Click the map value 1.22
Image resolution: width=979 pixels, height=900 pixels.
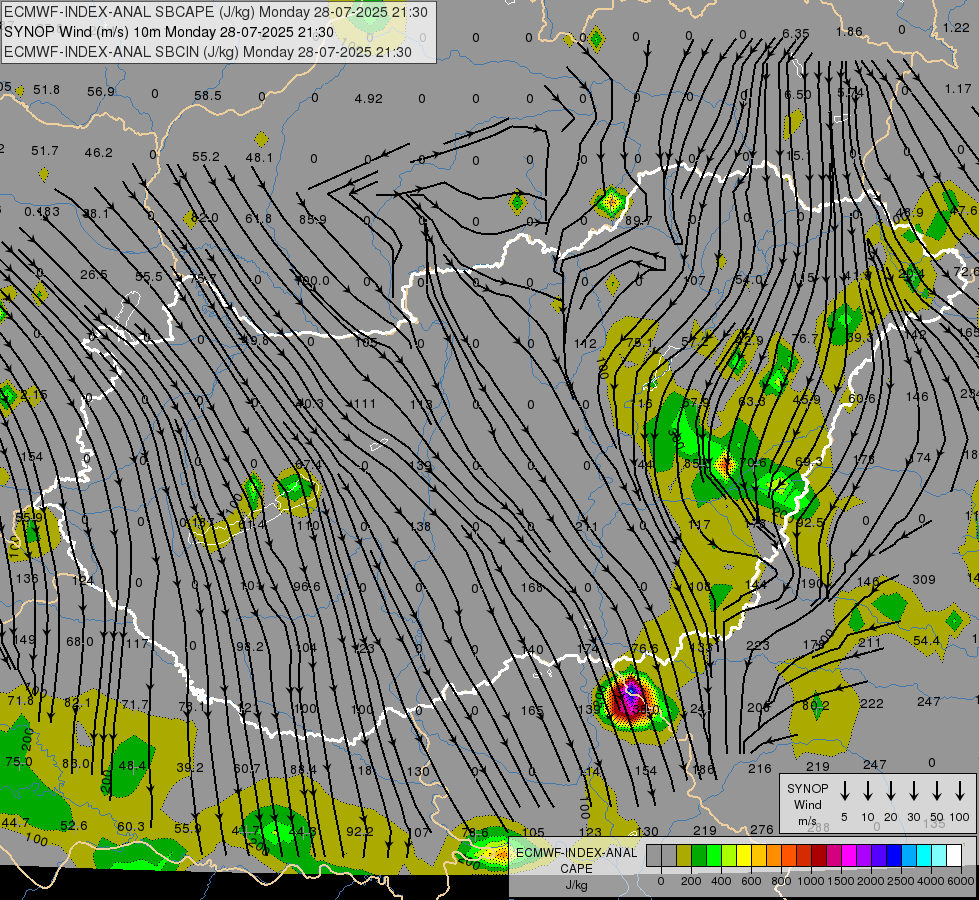957,27
